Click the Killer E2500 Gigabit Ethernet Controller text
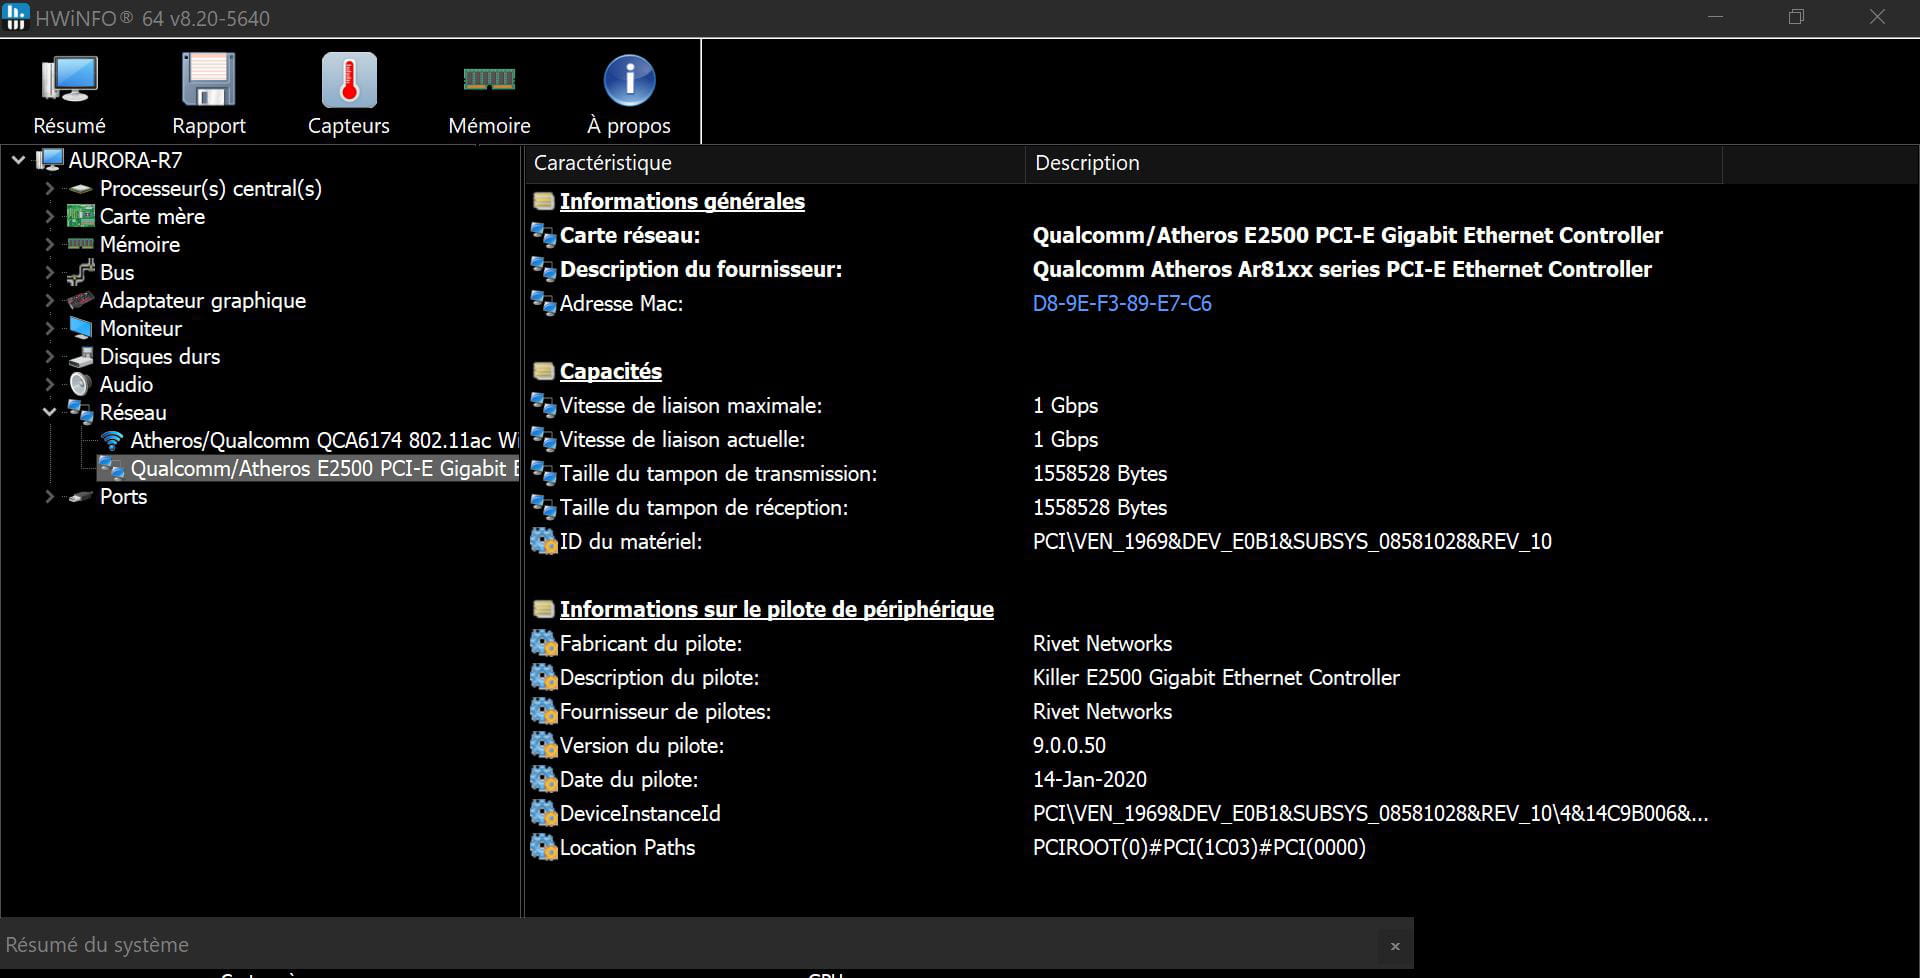The width and height of the screenshot is (1920, 978). click(x=1216, y=677)
